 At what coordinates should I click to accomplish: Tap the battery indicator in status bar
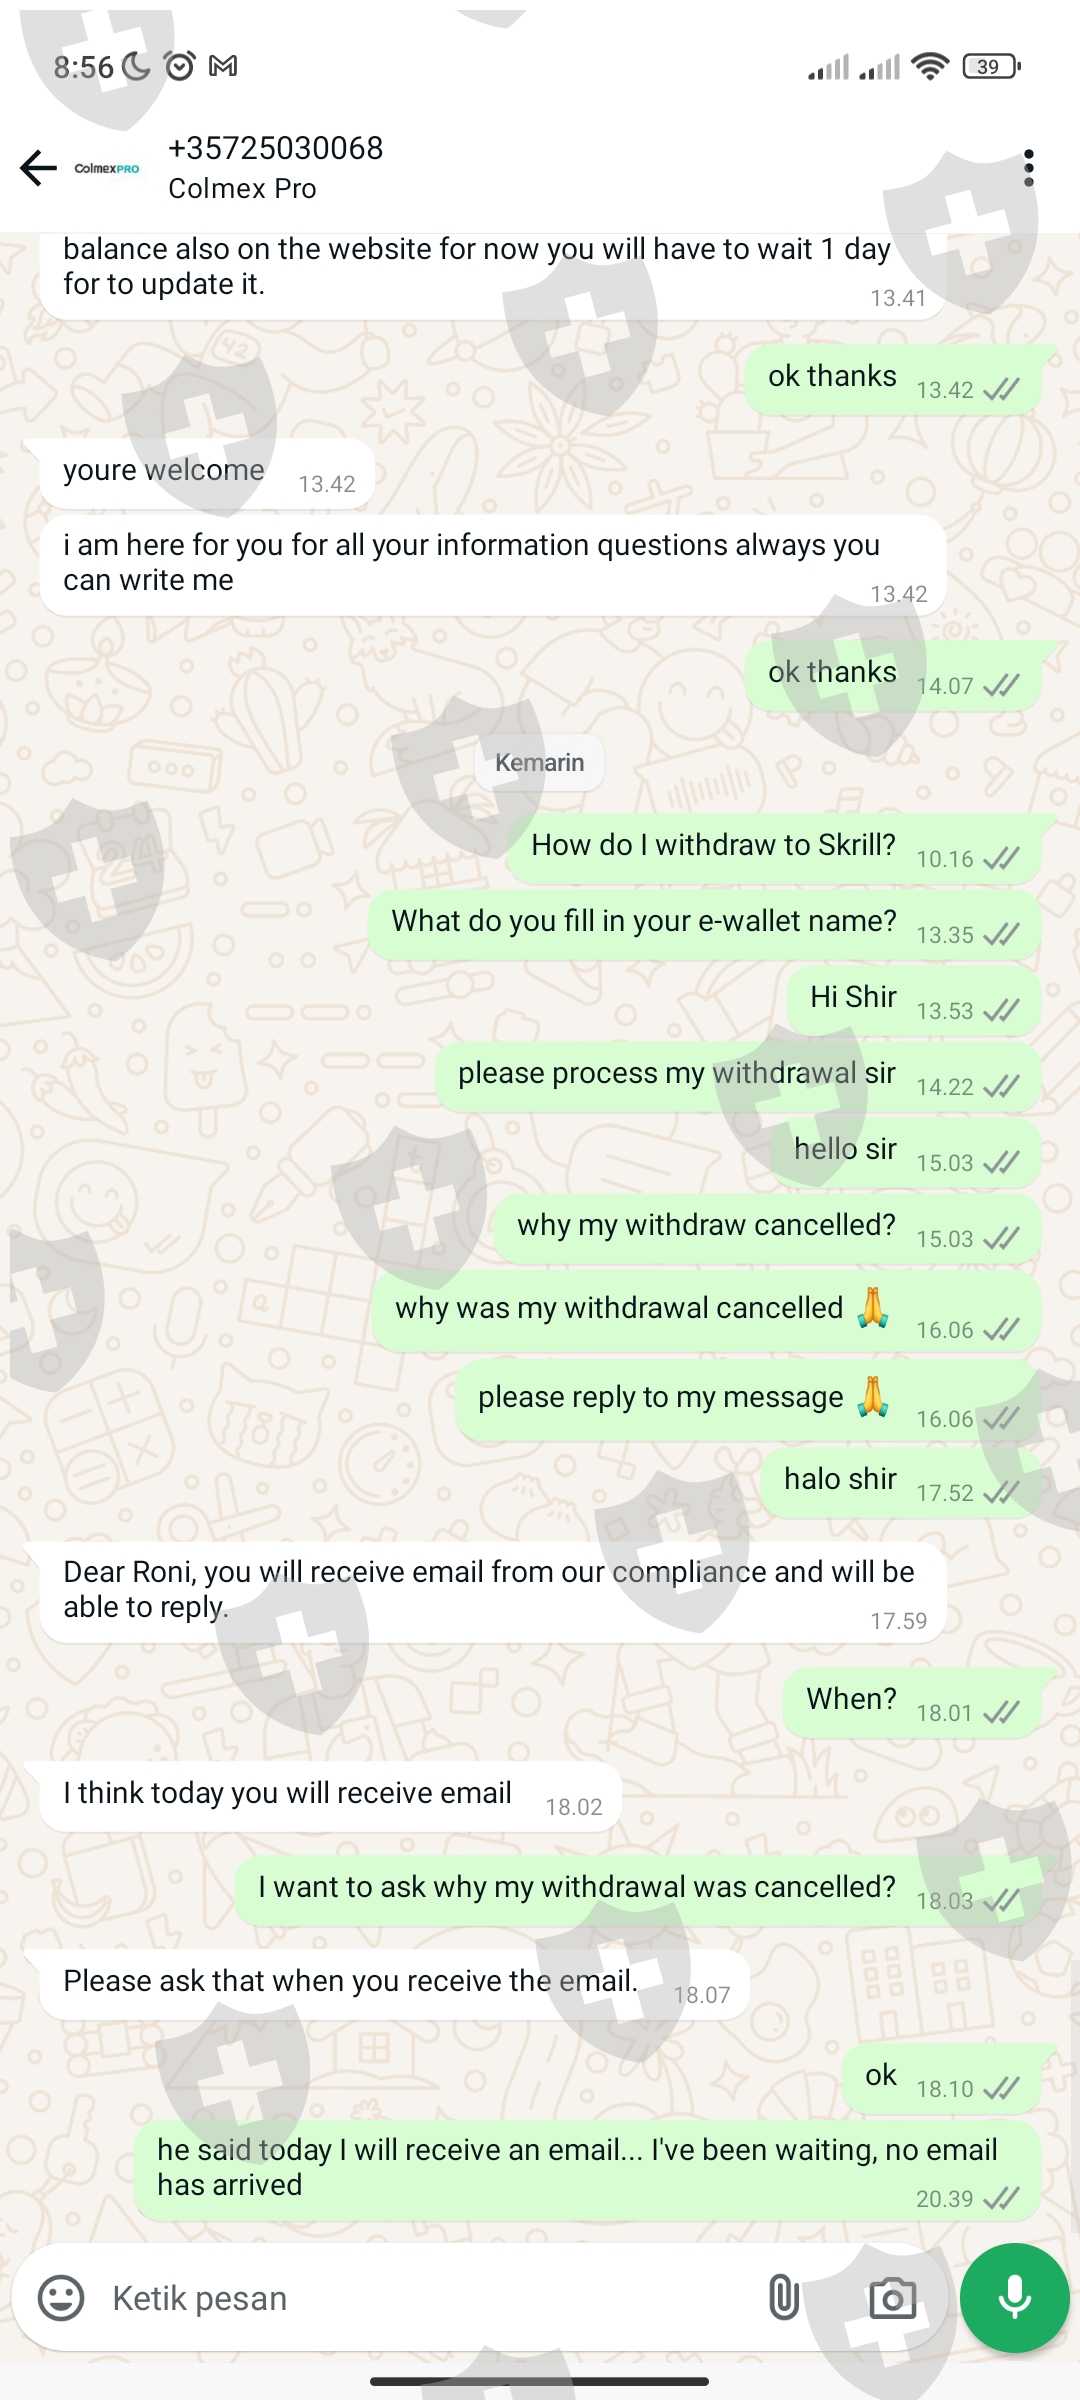click(991, 66)
